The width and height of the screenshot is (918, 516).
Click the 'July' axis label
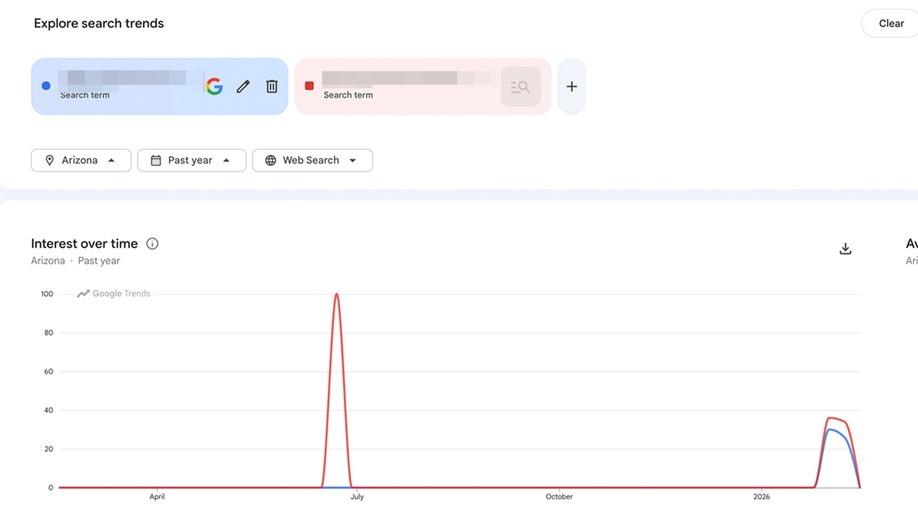(357, 497)
